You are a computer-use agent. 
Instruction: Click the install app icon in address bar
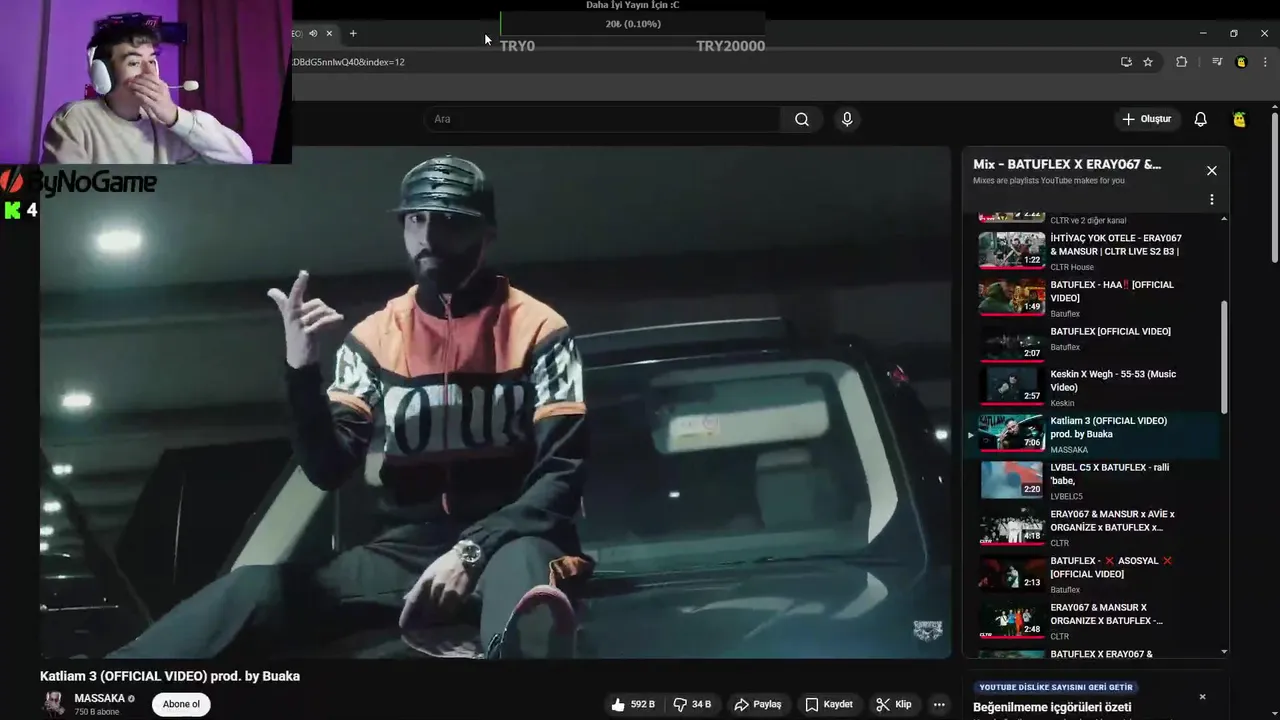pos(1126,62)
